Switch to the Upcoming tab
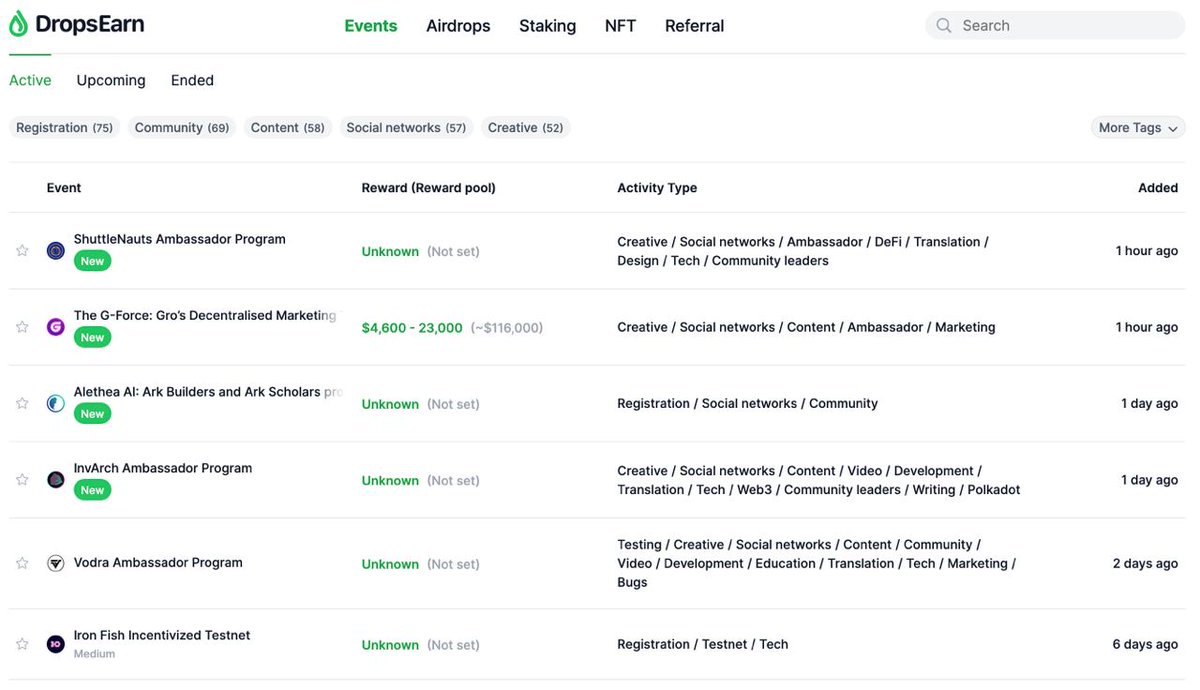 pos(111,80)
